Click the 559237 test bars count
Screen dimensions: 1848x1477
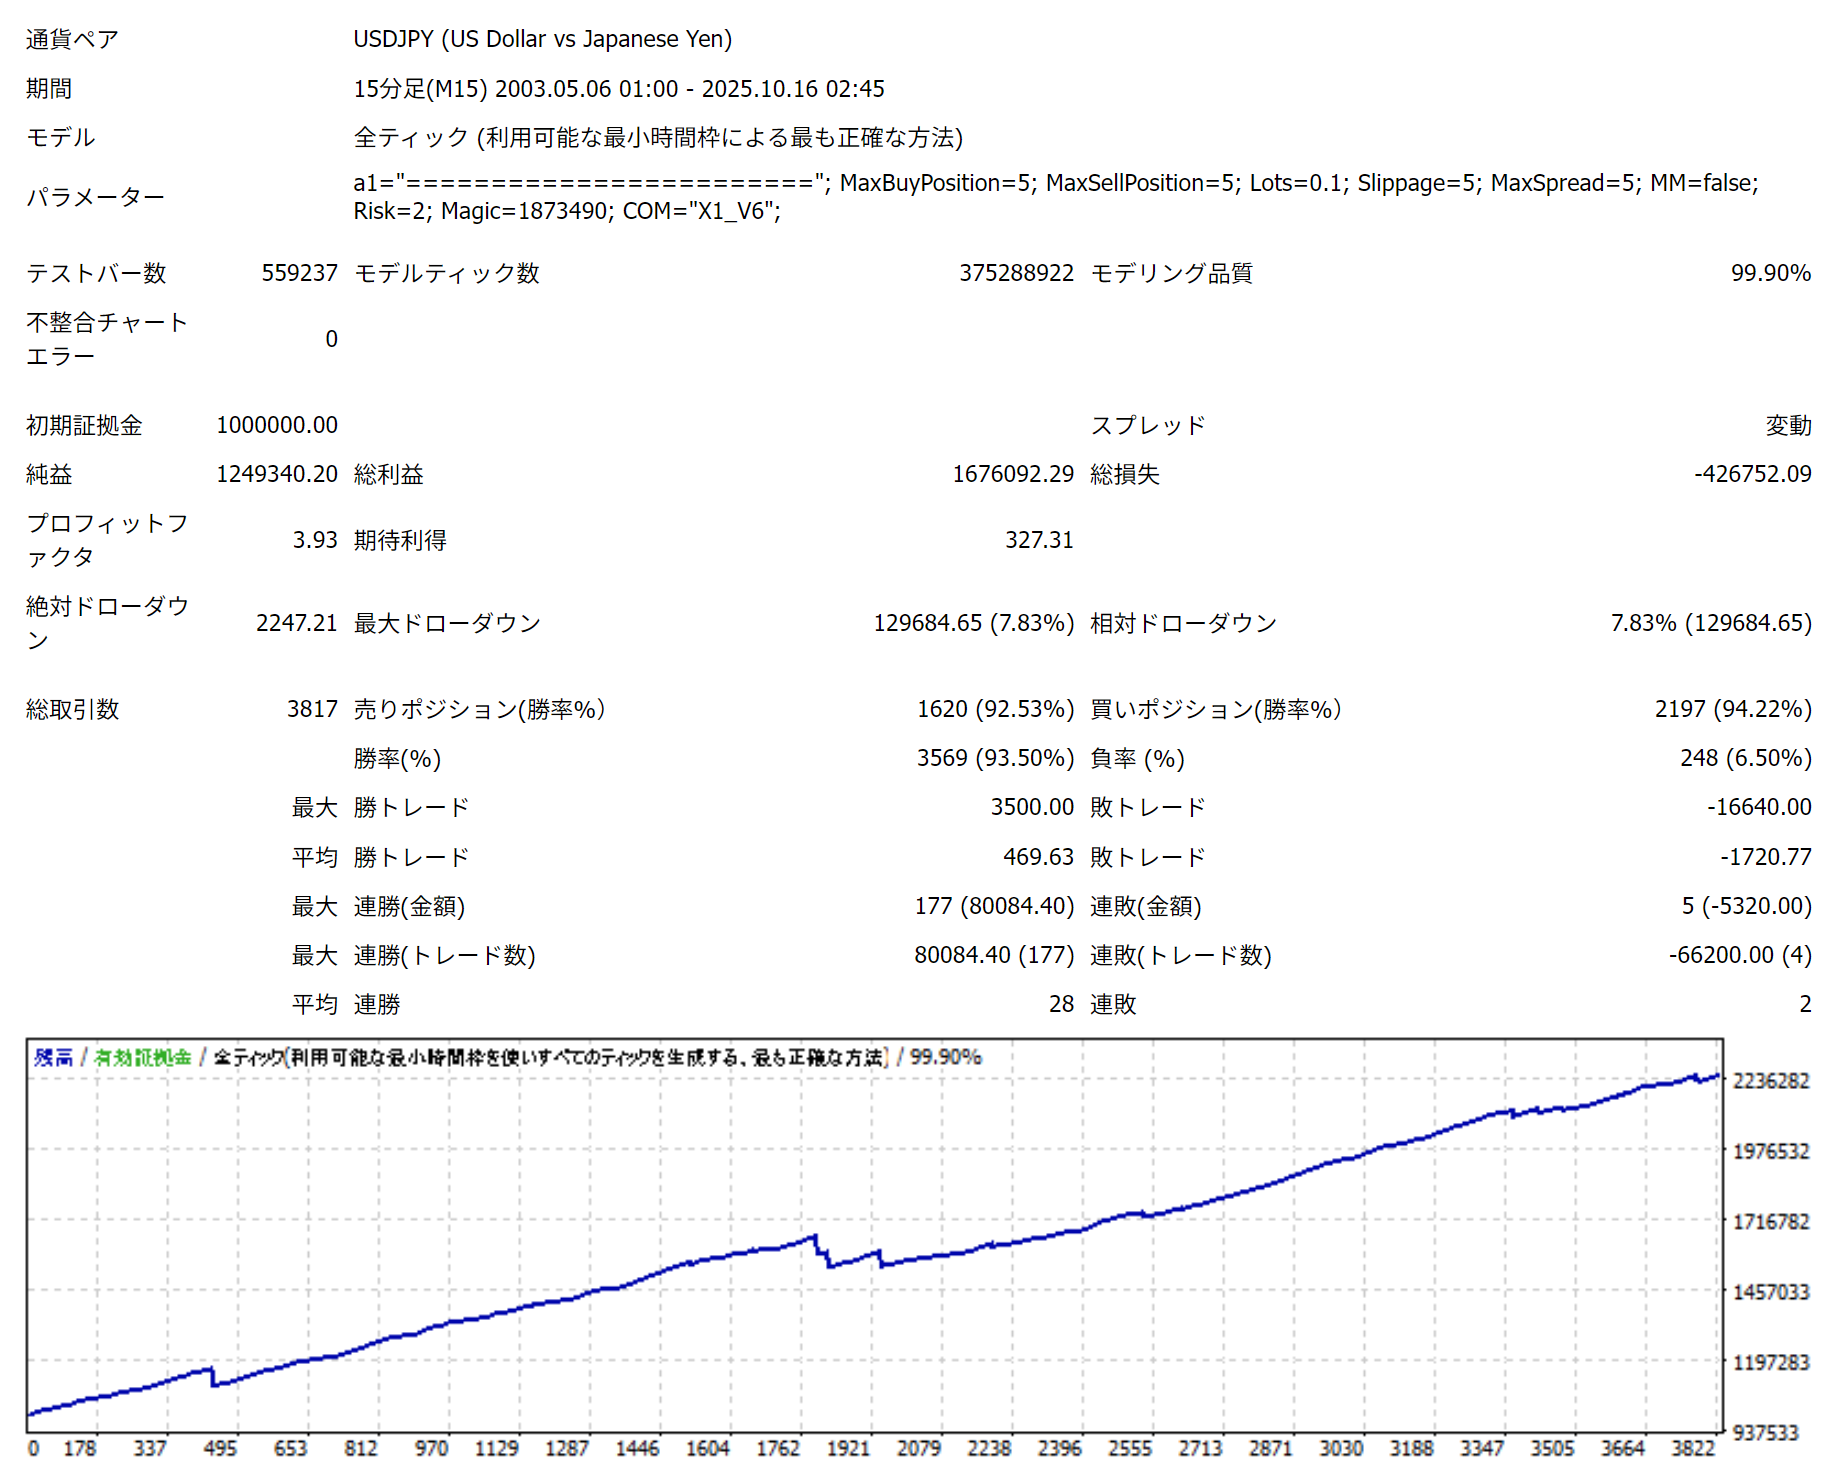coord(299,273)
